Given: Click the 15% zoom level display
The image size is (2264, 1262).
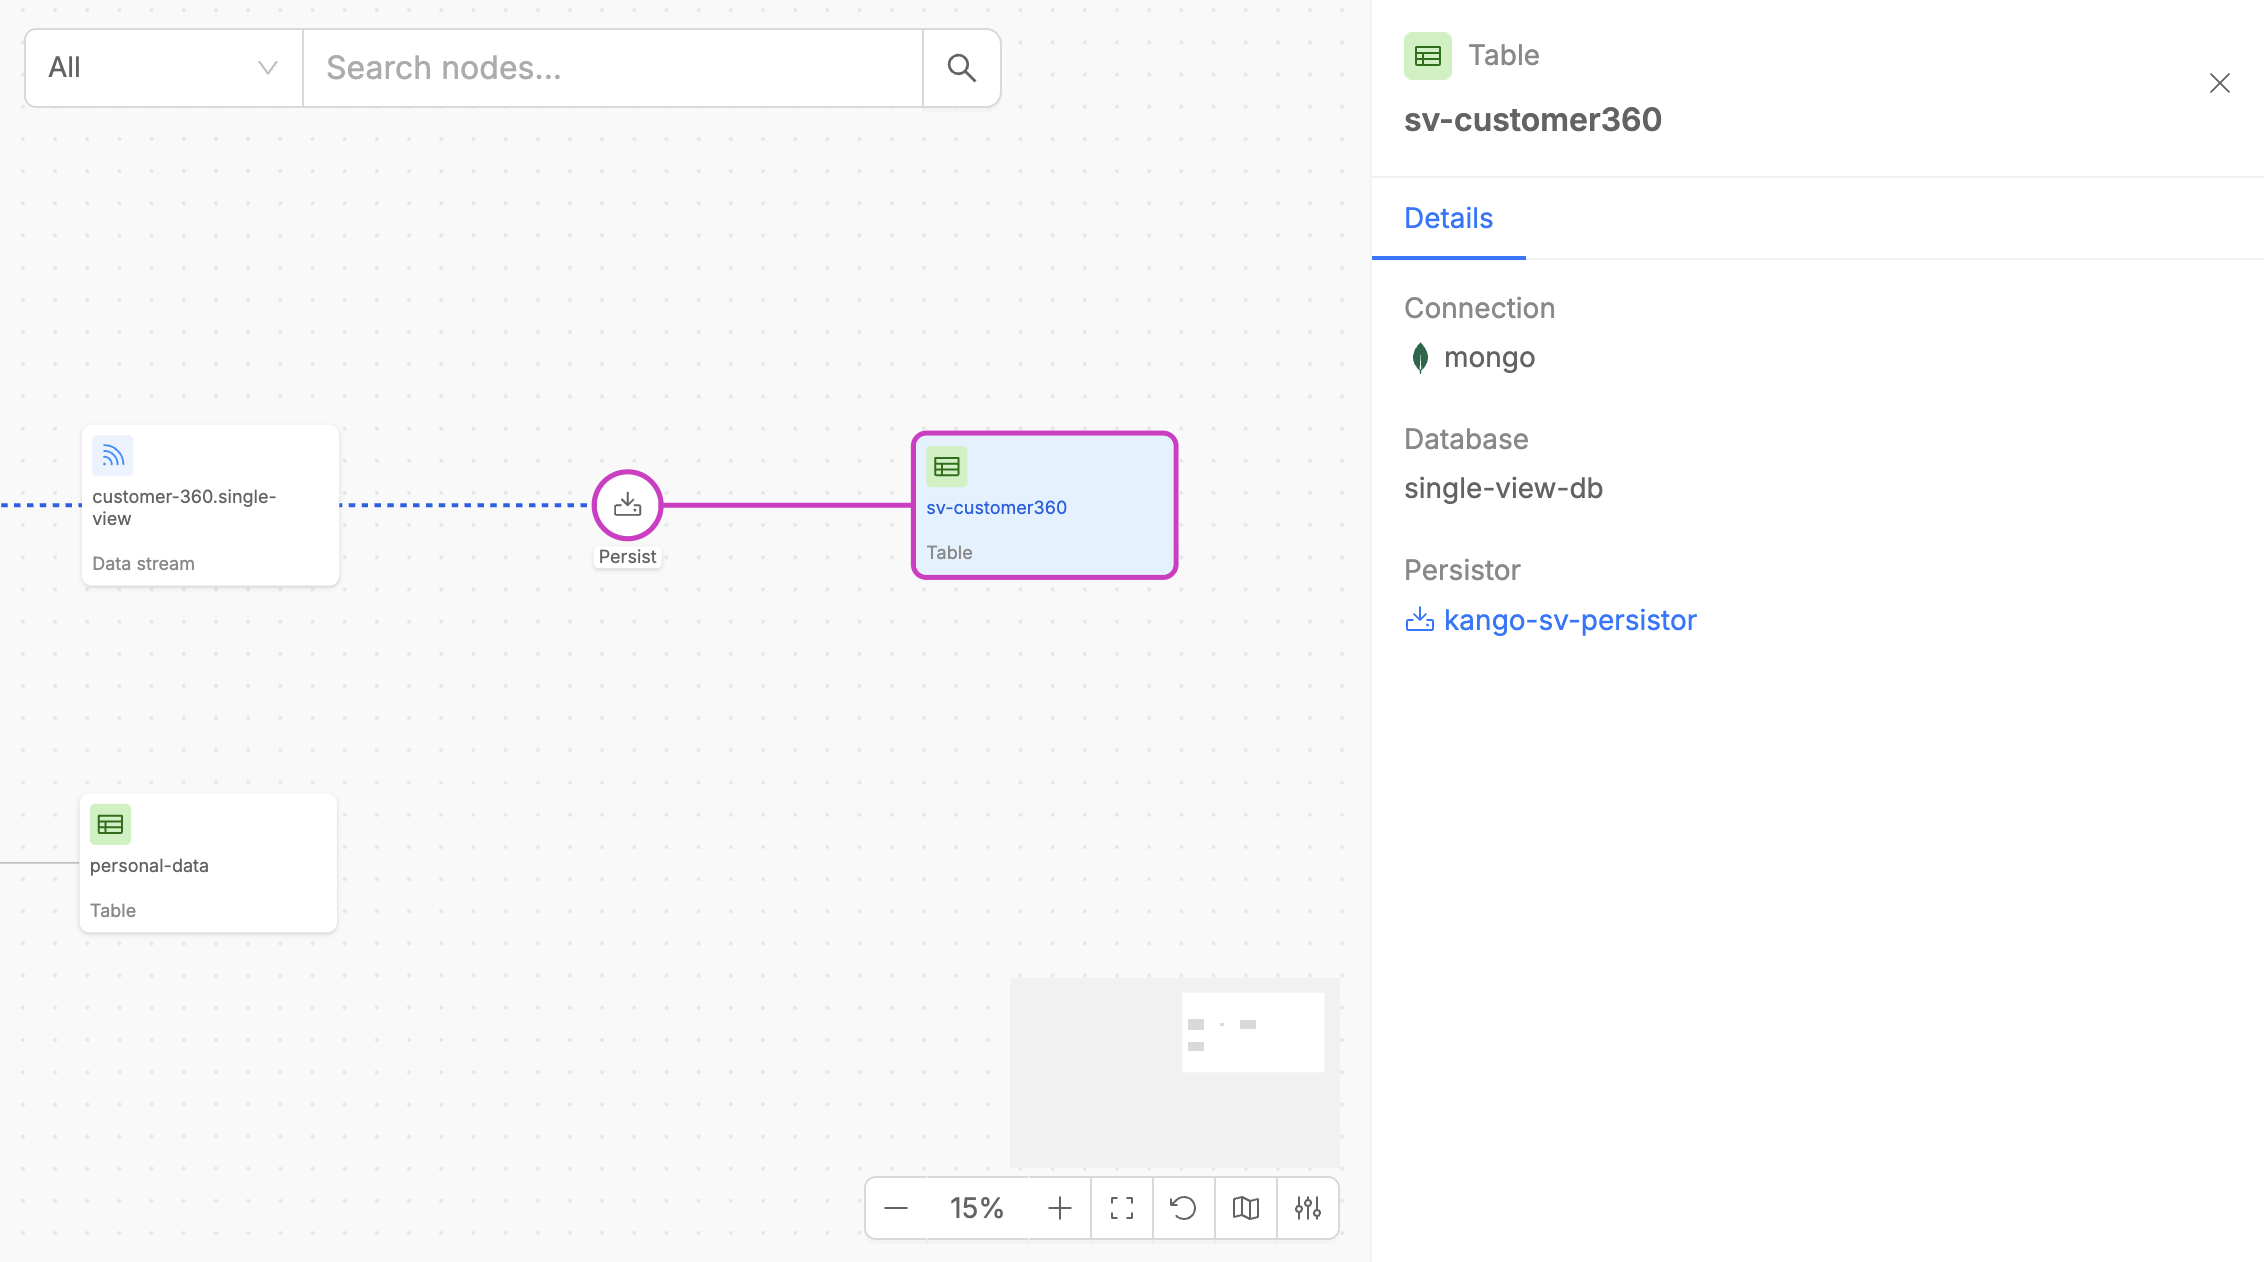Looking at the screenshot, I should pos(976,1208).
